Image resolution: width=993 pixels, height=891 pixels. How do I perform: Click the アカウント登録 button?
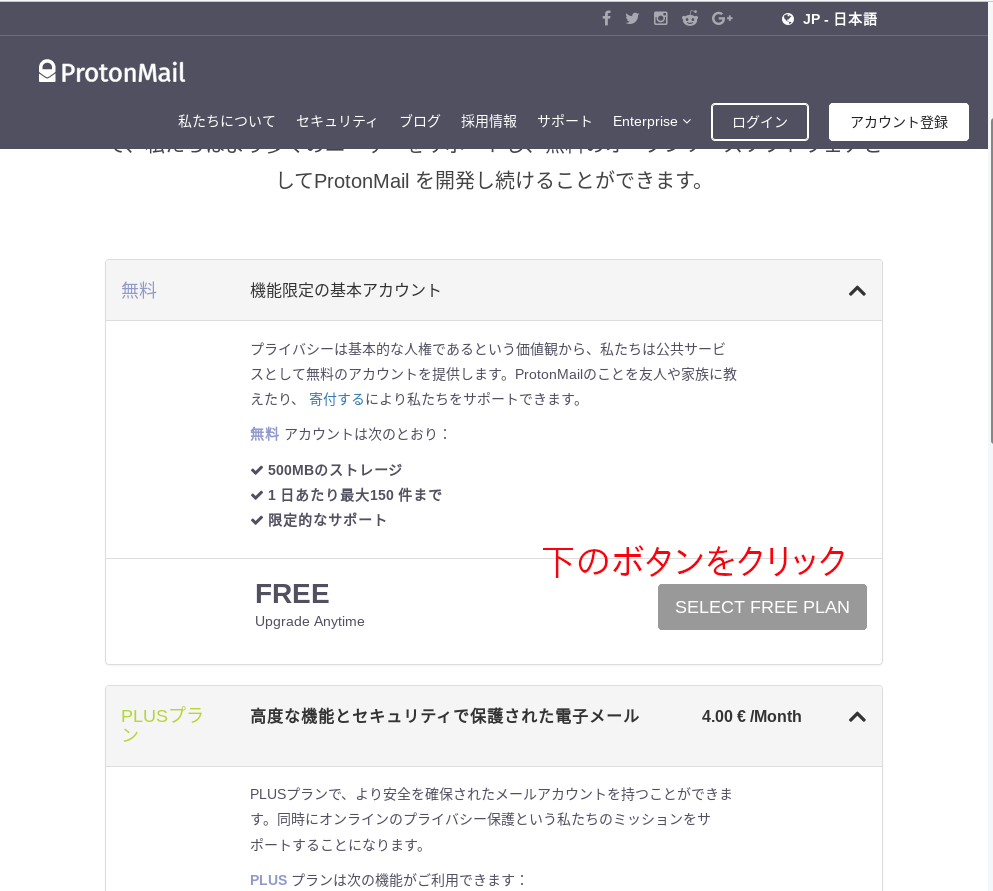pos(899,122)
